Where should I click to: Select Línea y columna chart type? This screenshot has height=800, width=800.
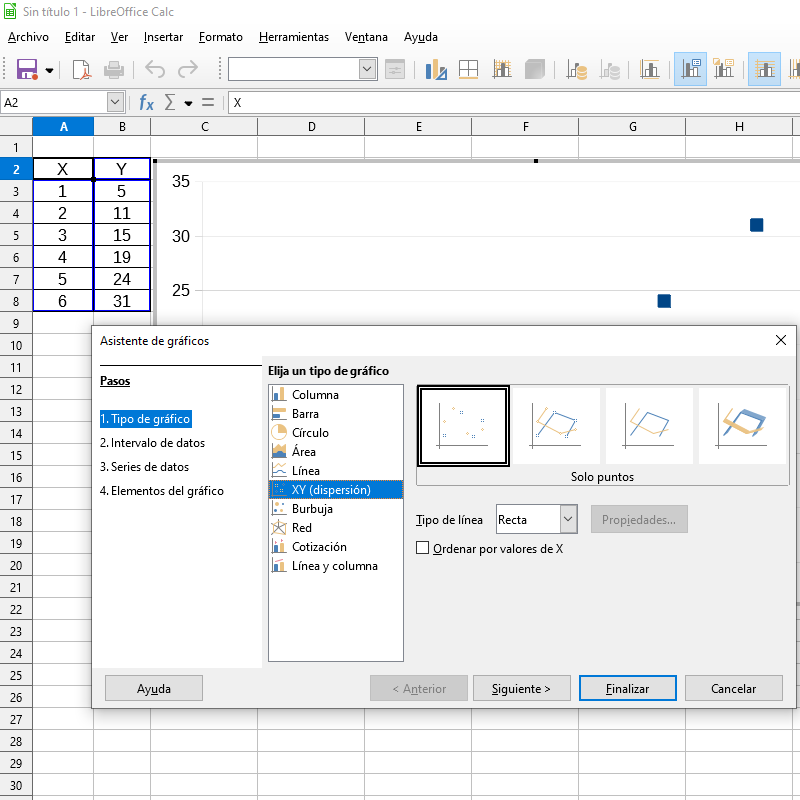pos(334,566)
